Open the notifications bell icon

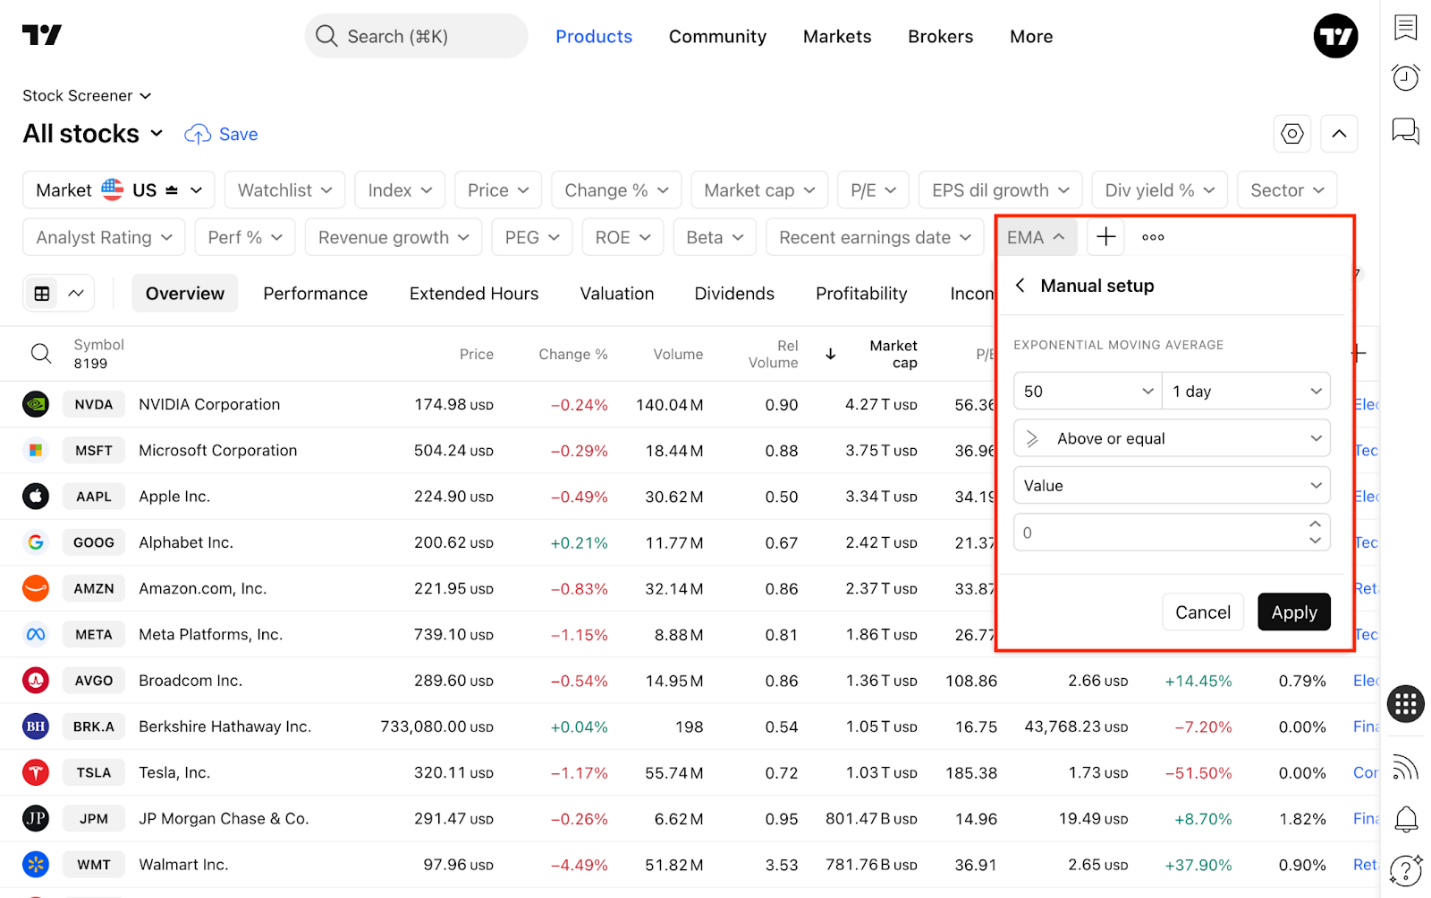click(x=1405, y=819)
